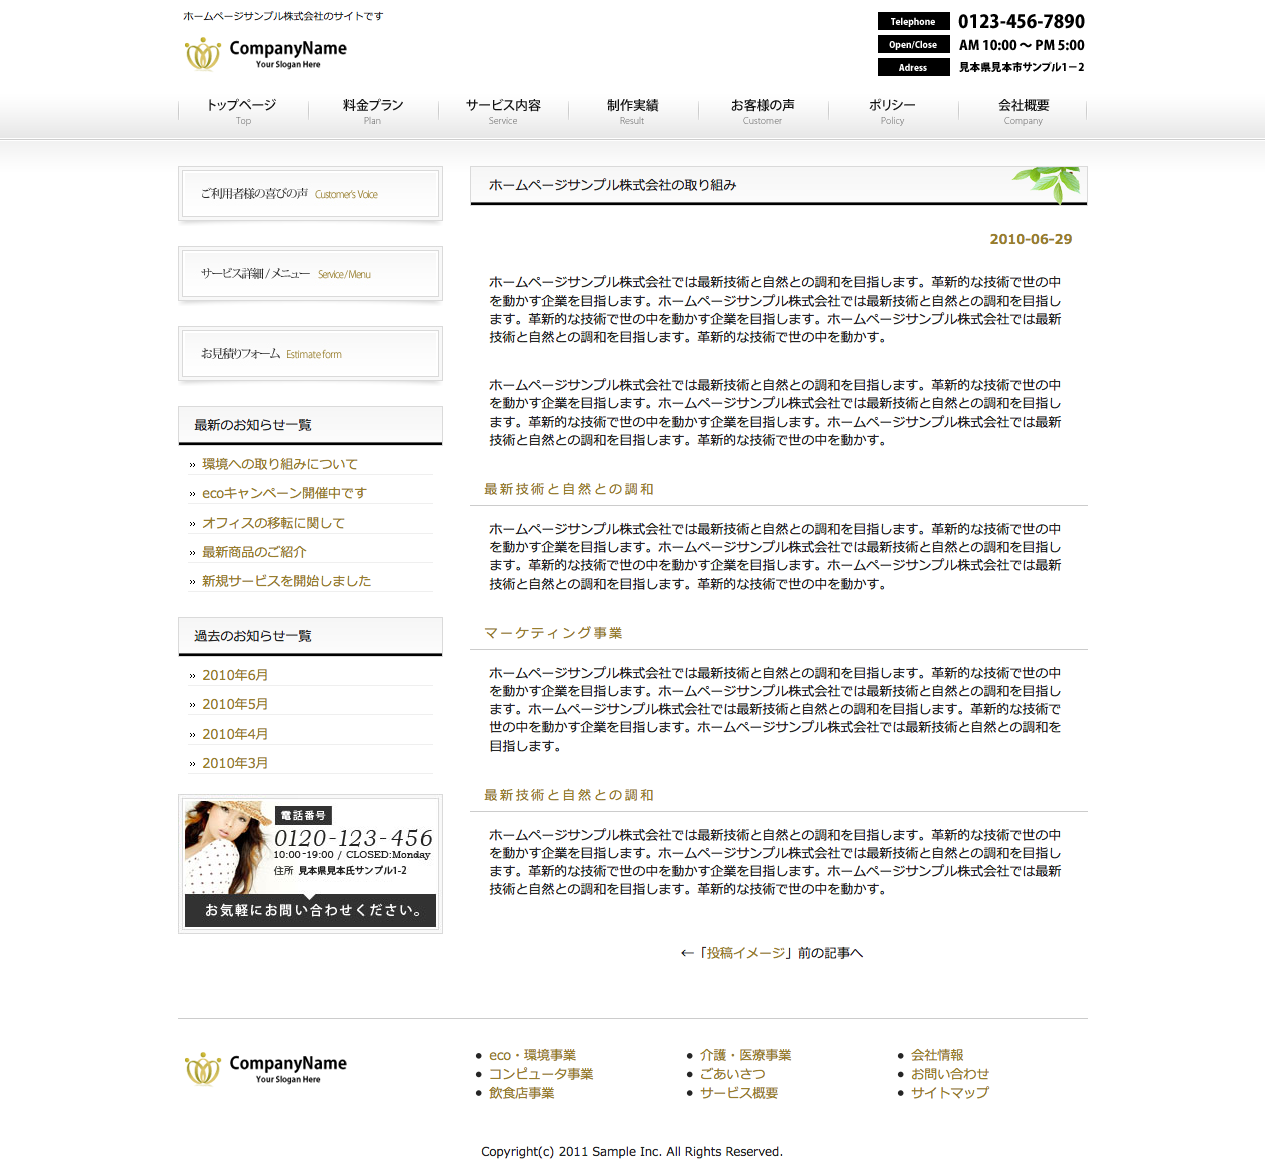Image resolution: width=1265 pixels, height=1164 pixels.
Task: Open footer link 介護・医療事業
Action: 745,1055
